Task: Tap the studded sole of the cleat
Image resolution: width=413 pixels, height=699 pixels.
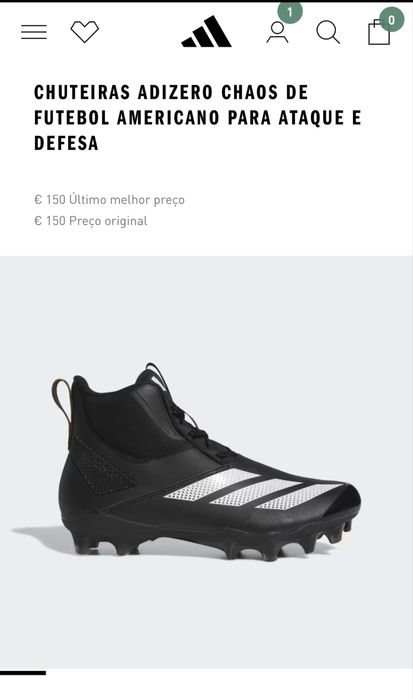Action: tap(212, 542)
